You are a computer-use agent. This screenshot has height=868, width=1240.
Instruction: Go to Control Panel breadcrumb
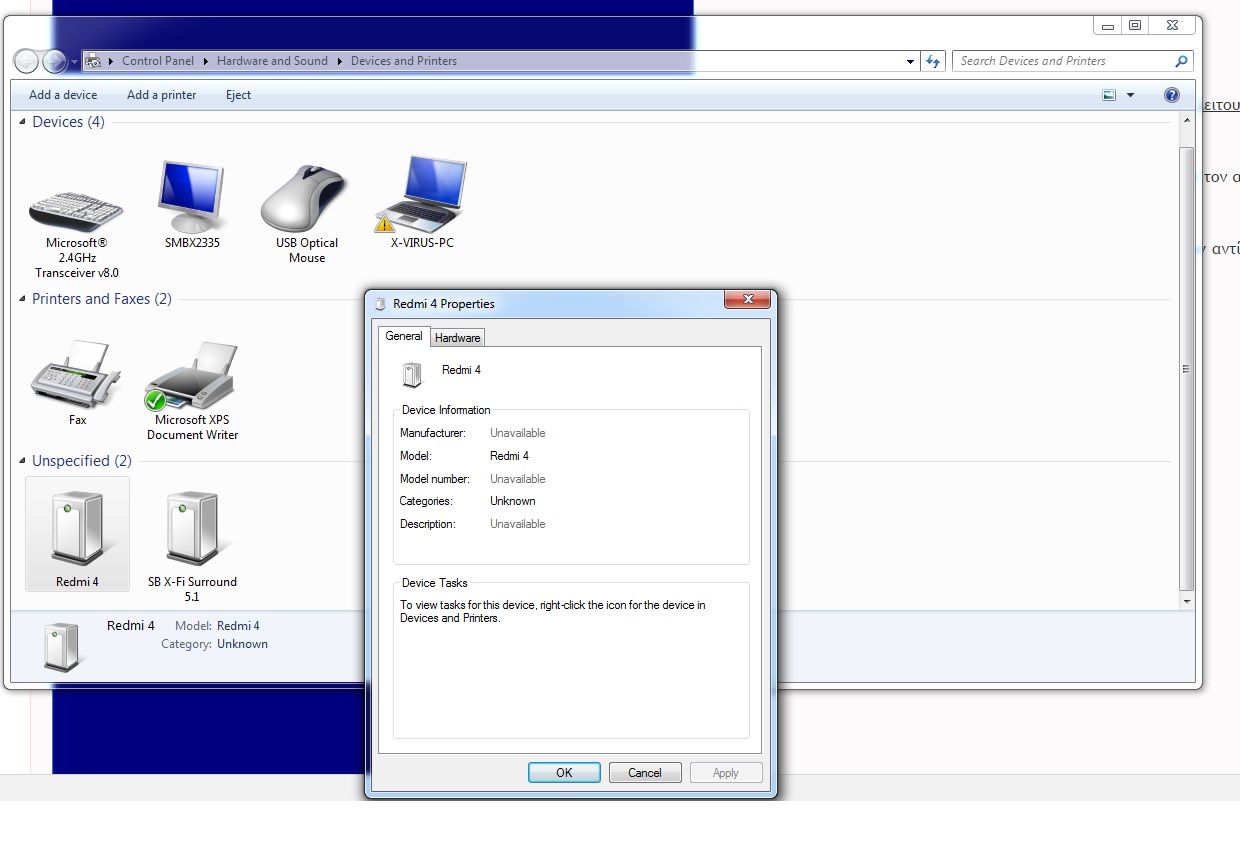pos(158,61)
